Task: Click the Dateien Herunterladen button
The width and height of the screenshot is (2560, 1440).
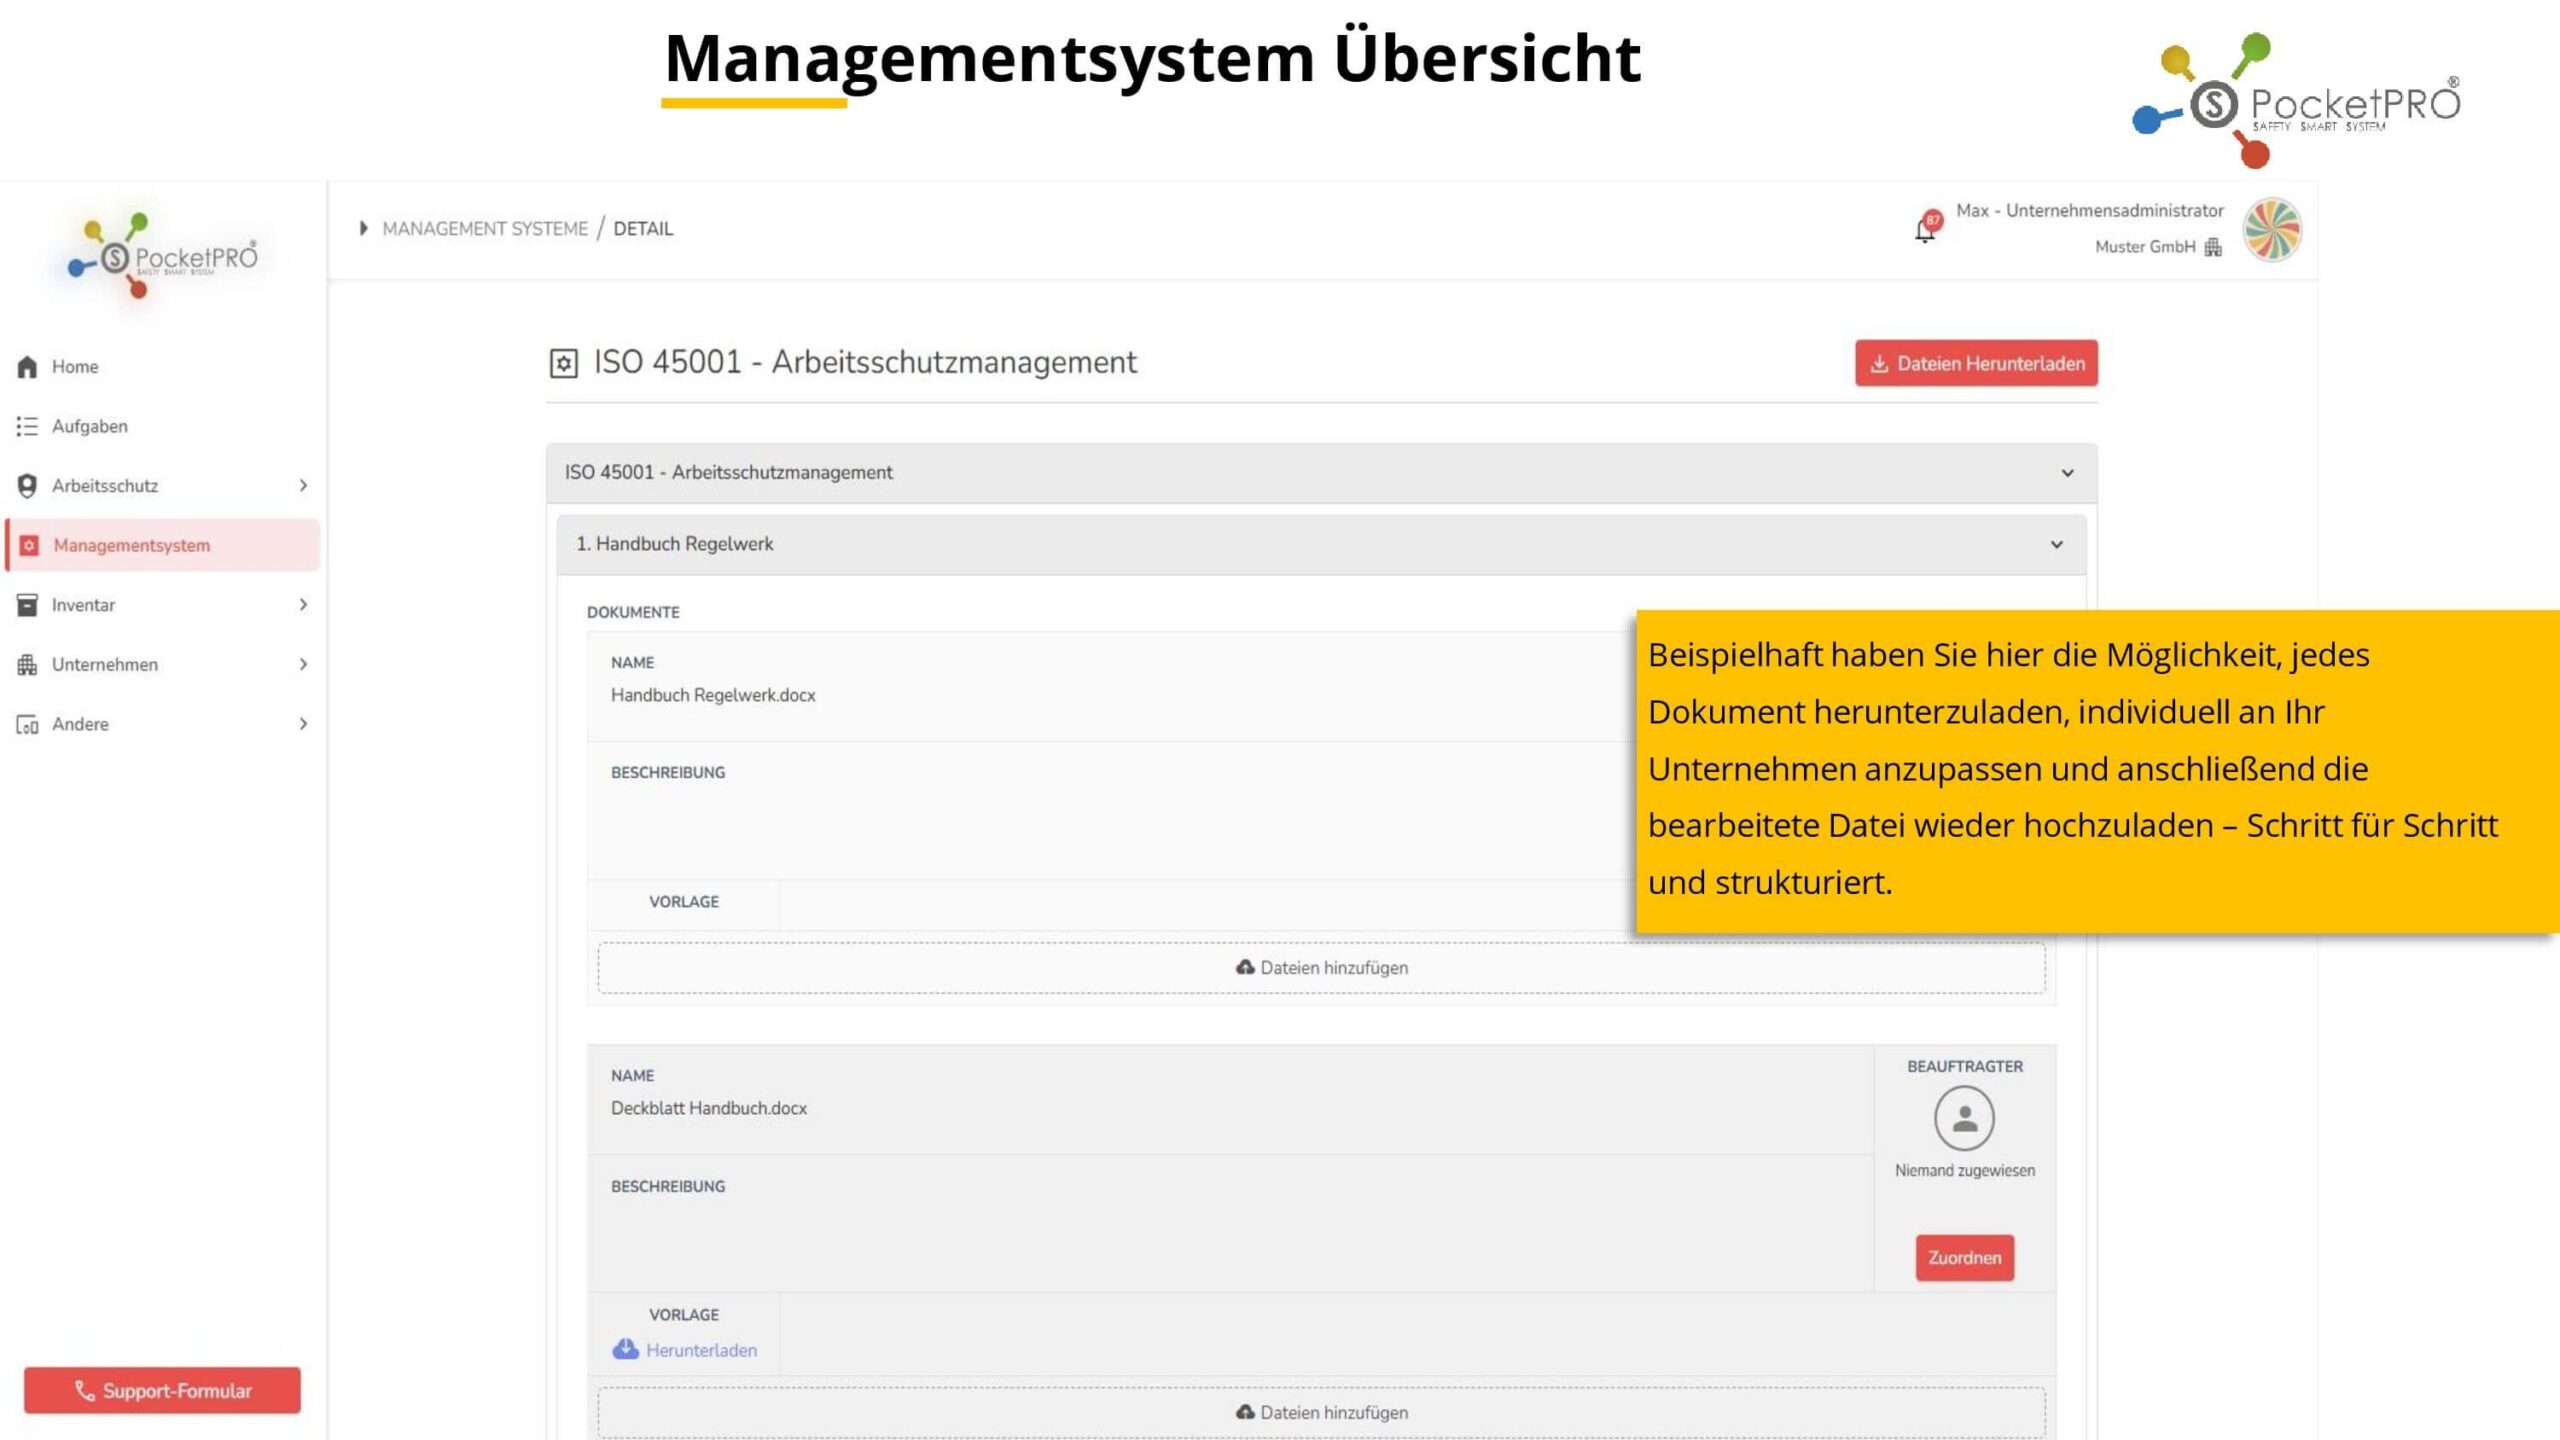Action: 1976,364
